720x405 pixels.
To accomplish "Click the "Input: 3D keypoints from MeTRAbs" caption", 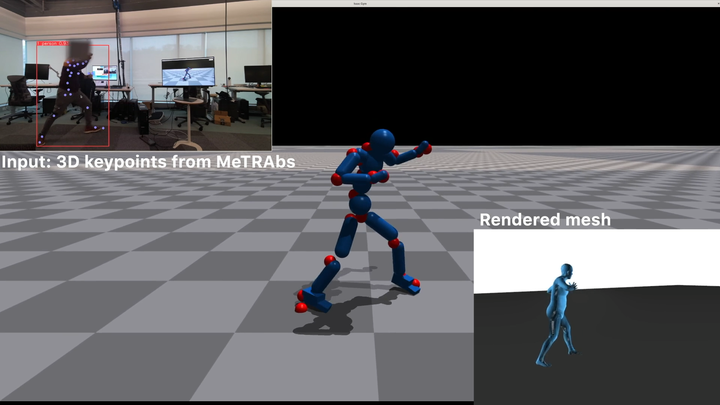I will pyautogui.click(x=148, y=162).
